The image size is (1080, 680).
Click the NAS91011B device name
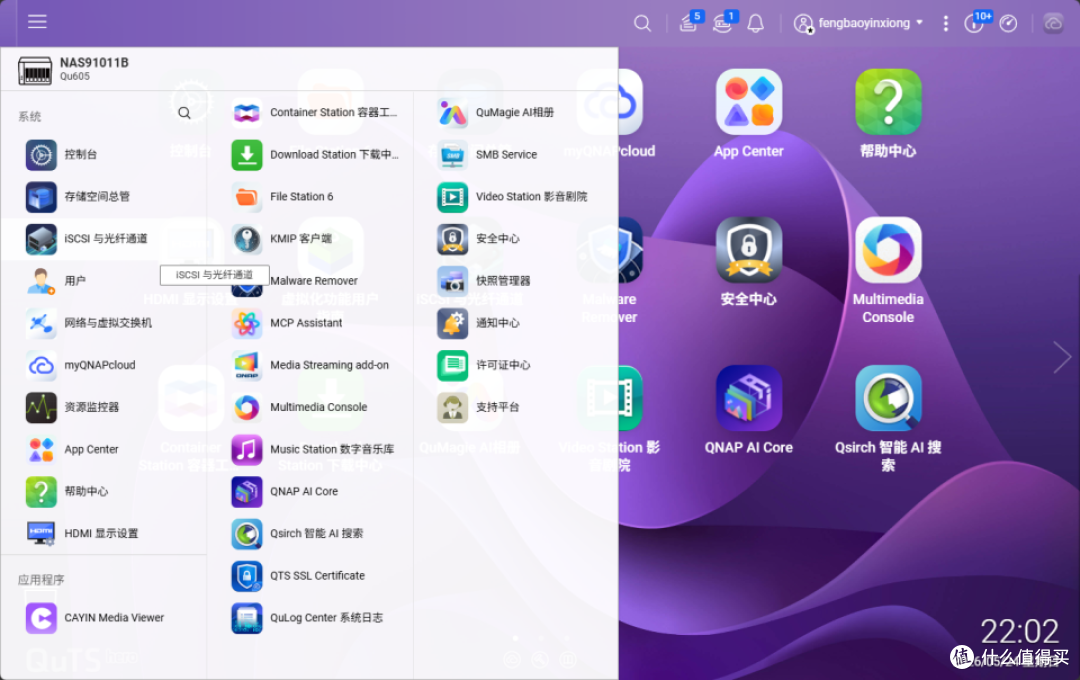click(x=94, y=63)
